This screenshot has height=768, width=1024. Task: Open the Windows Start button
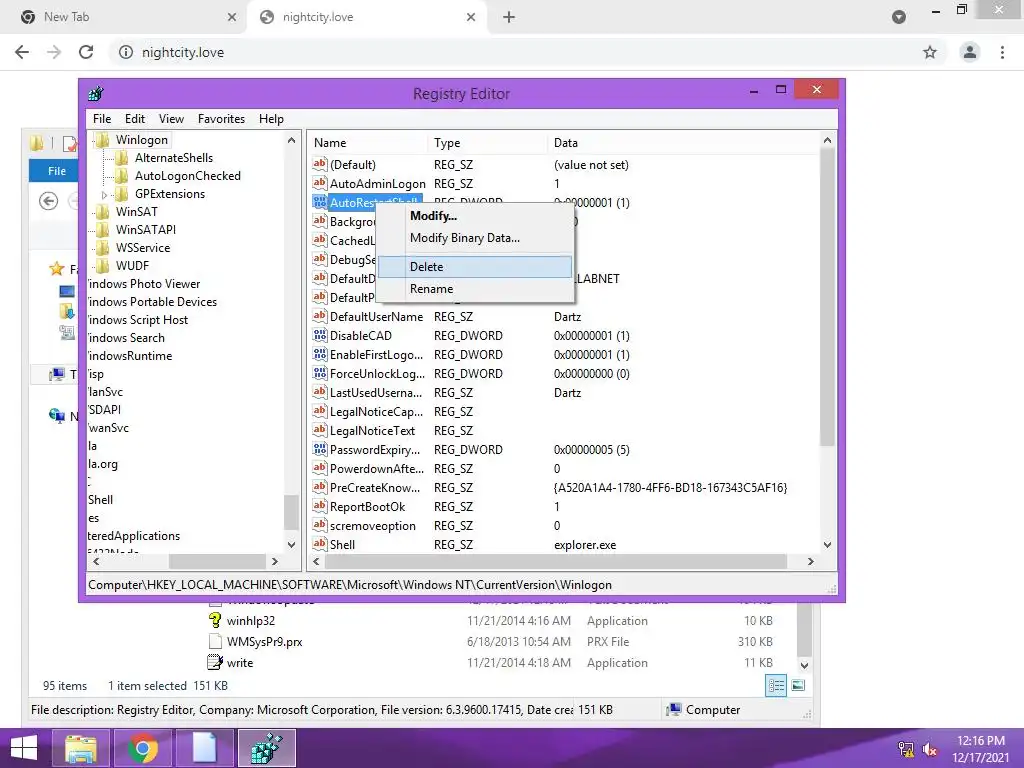click(24, 748)
